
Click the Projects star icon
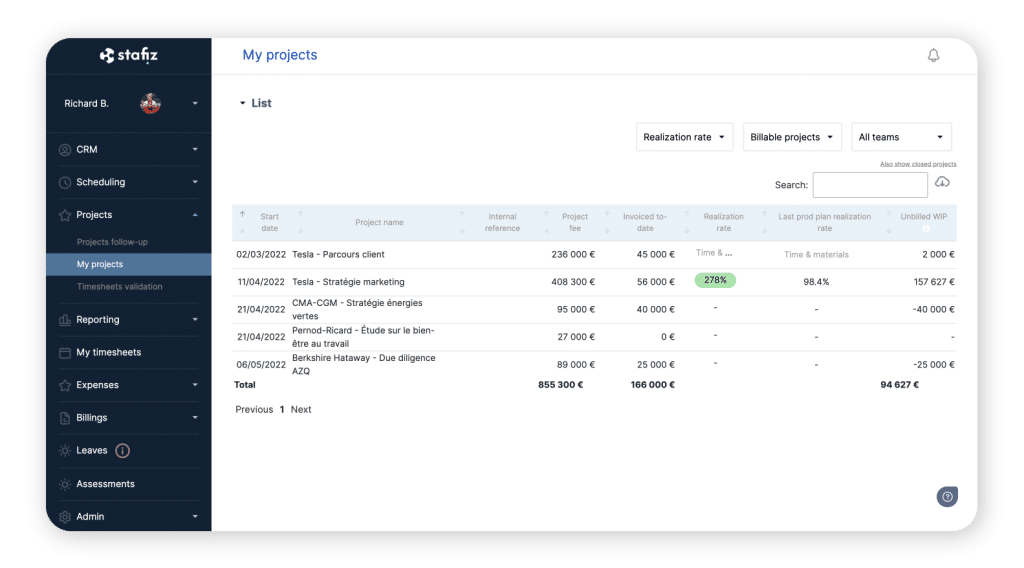click(x=65, y=215)
